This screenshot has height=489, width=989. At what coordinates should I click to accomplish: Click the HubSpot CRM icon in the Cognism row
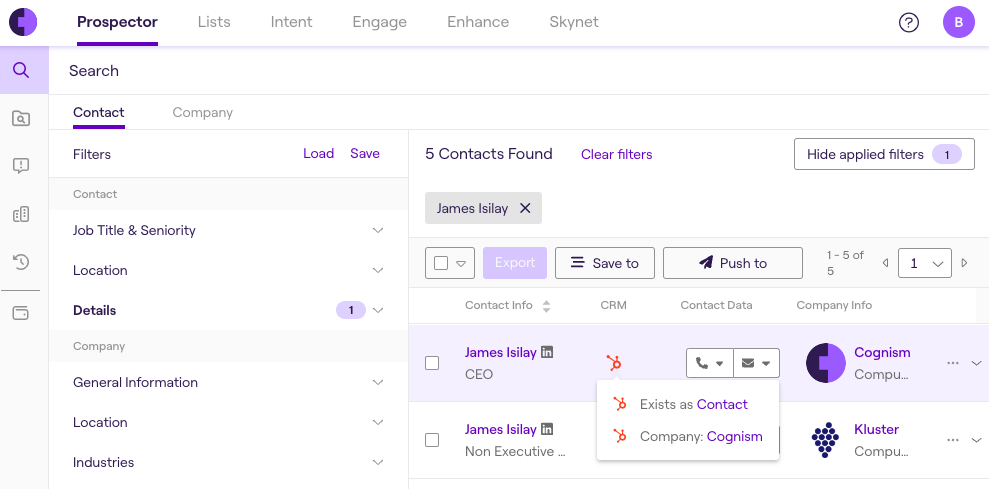(614, 363)
